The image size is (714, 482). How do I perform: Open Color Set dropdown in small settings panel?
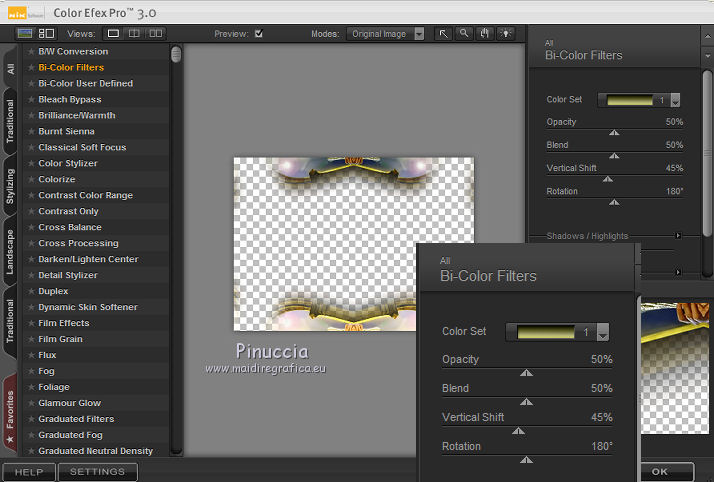click(x=675, y=100)
